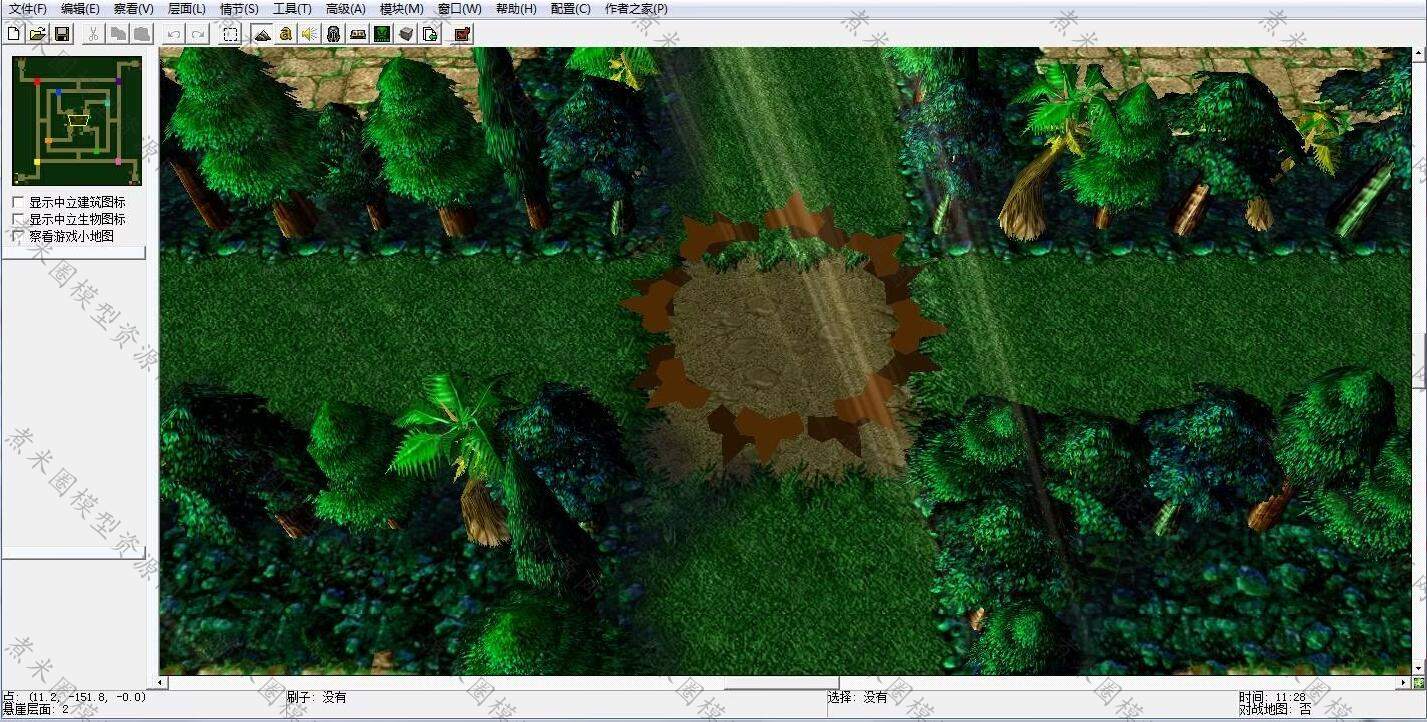Click the minimap maze preview
Viewport: 1427px width, 722px height.
[x=77, y=121]
